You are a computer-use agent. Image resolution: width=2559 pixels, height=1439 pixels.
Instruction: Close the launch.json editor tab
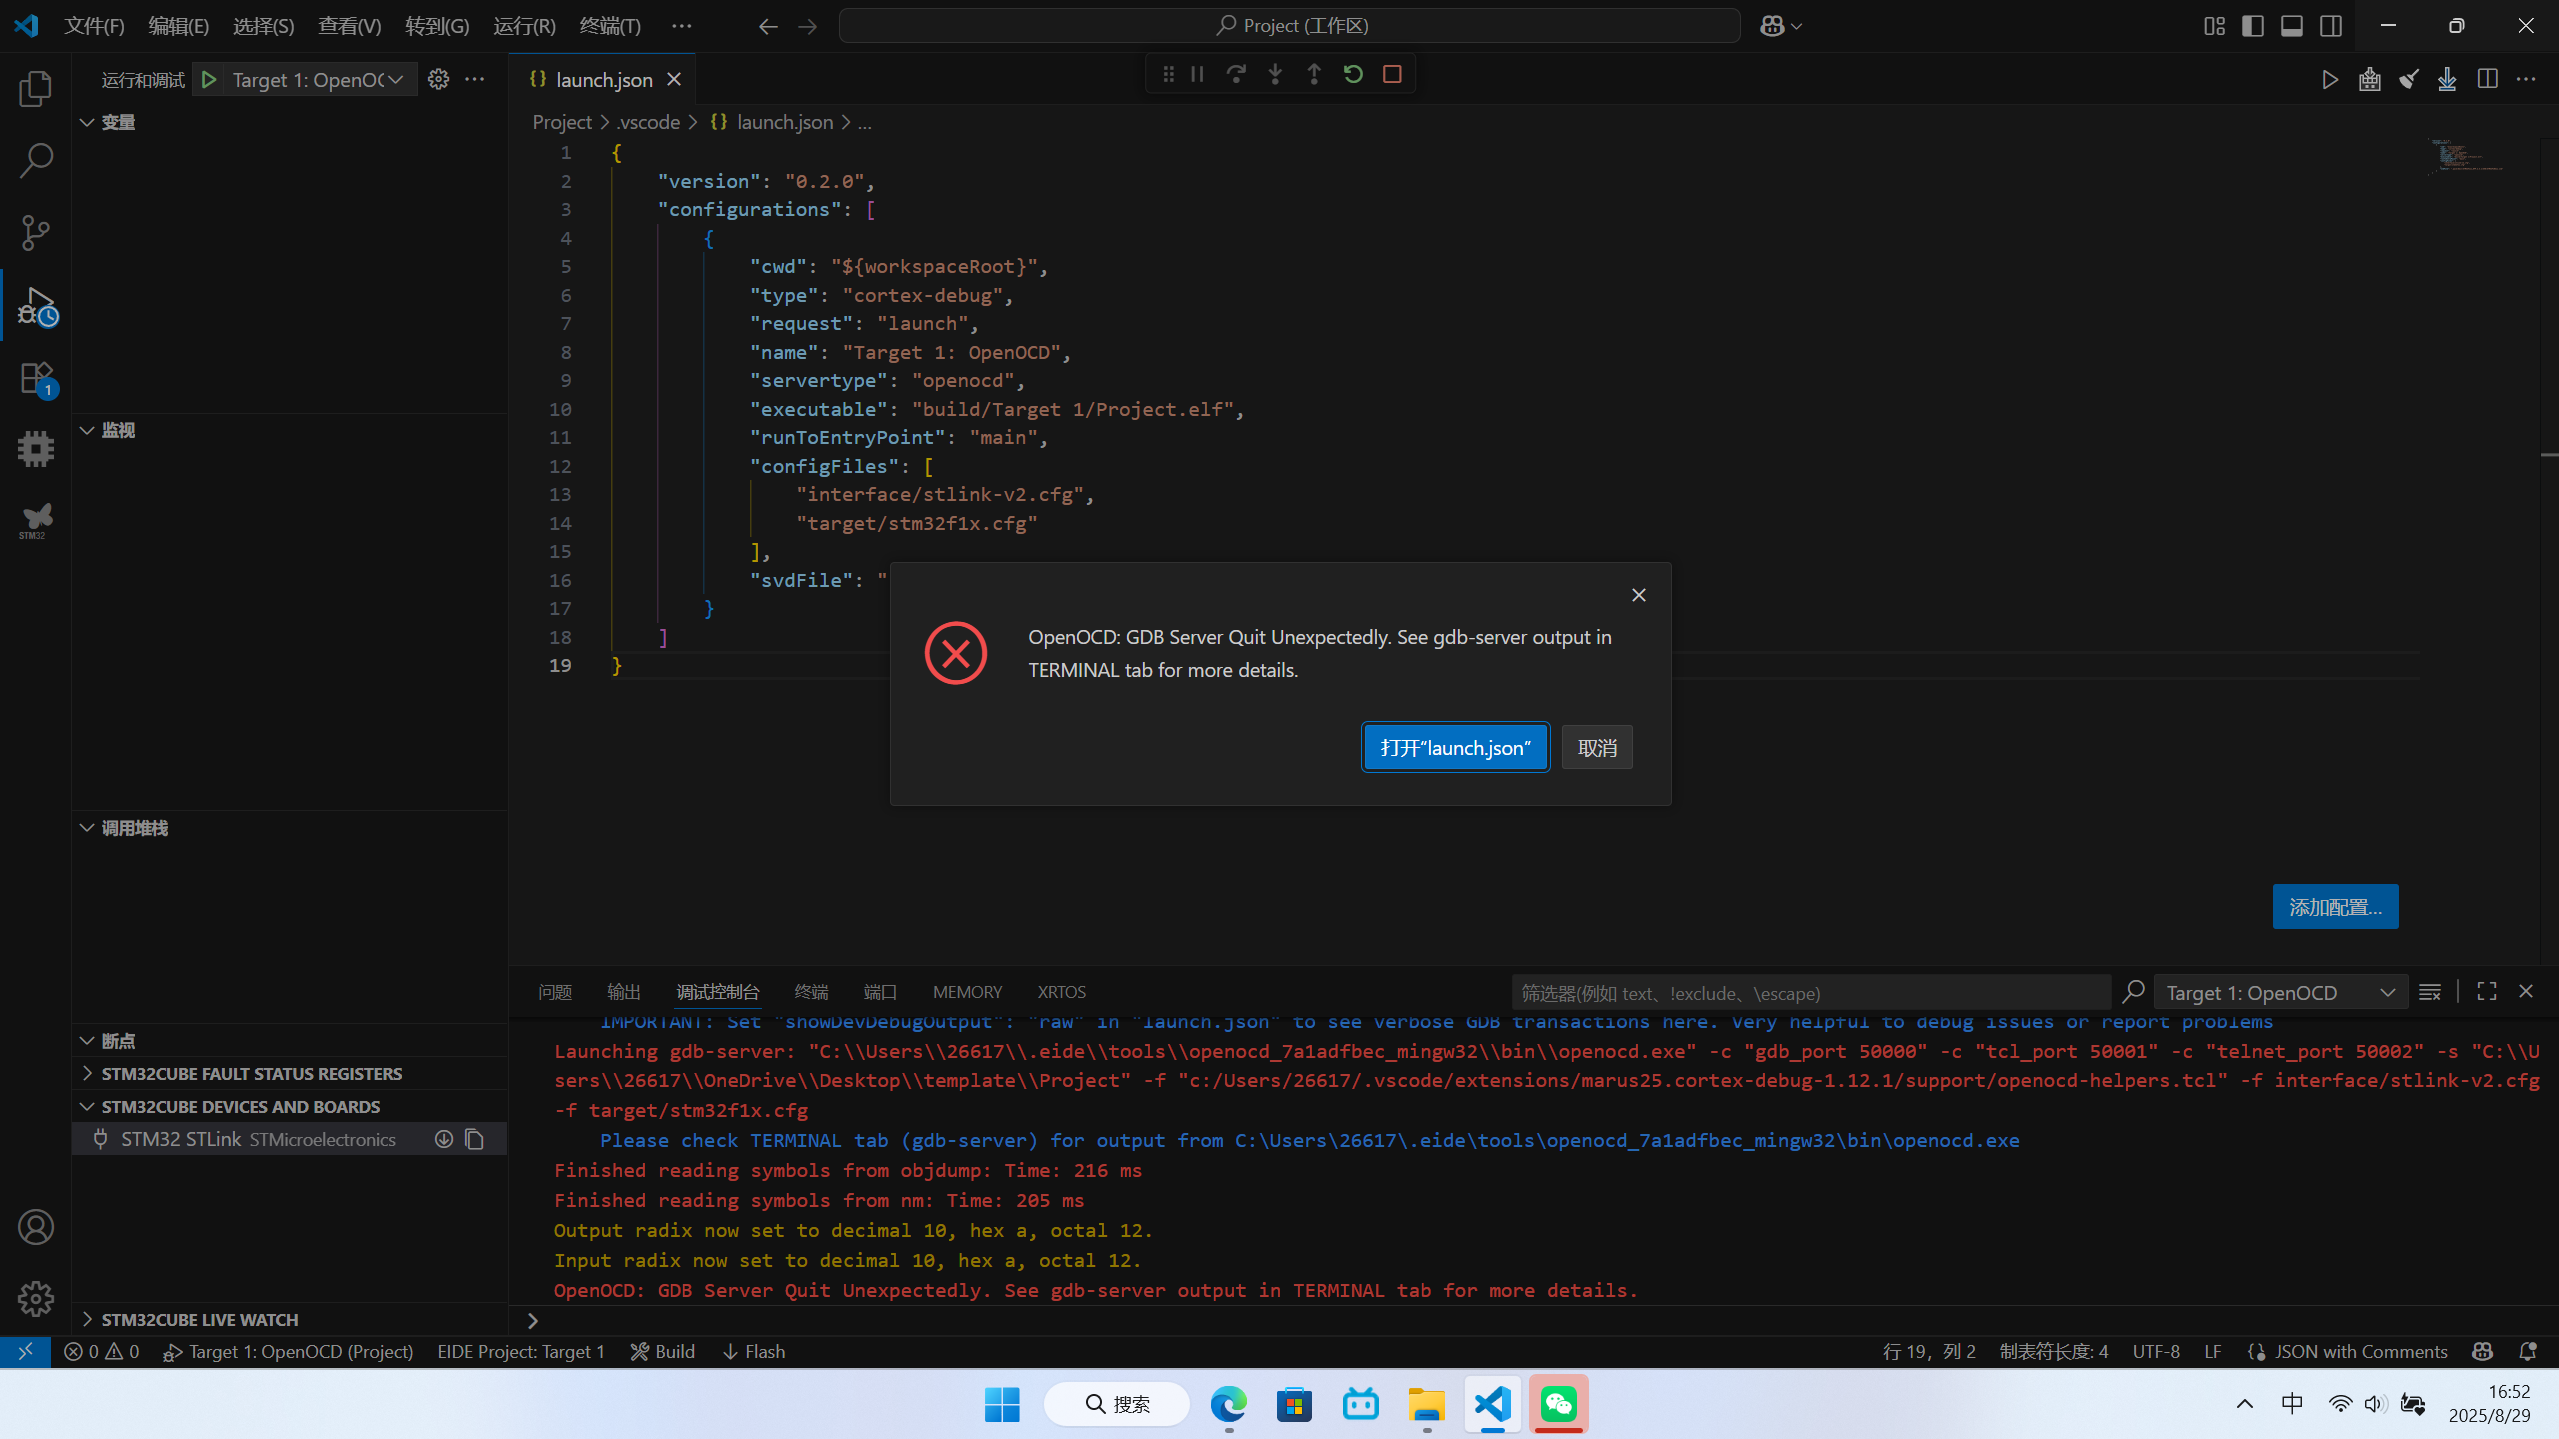tap(674, 79)
